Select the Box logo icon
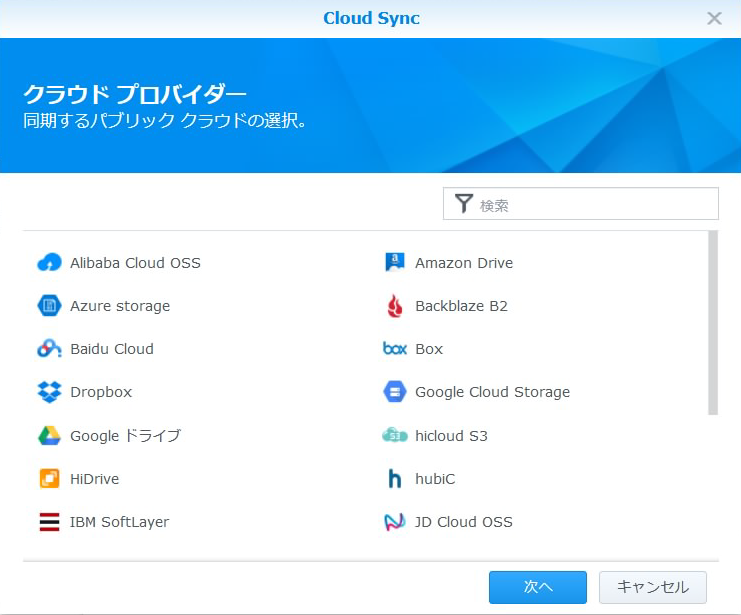741x615 pixels. pyautogui.click(x=395, y=349)
